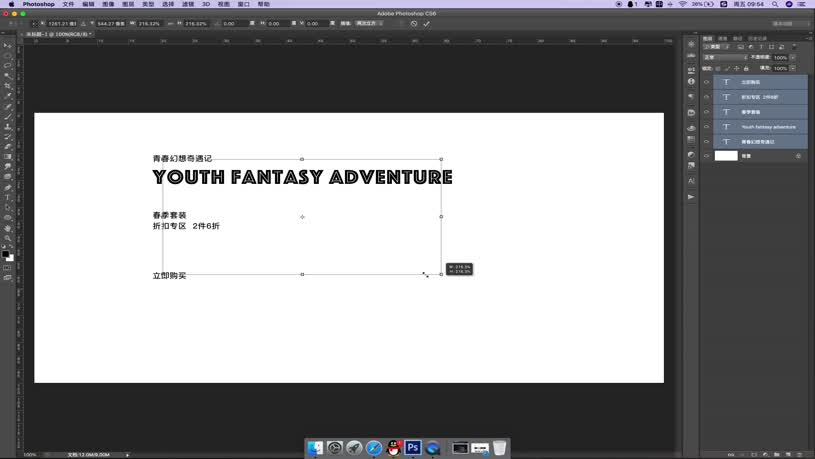Open Finder from the Dock
This screenshot has width=815, height=459.
(x=315, y=447)
